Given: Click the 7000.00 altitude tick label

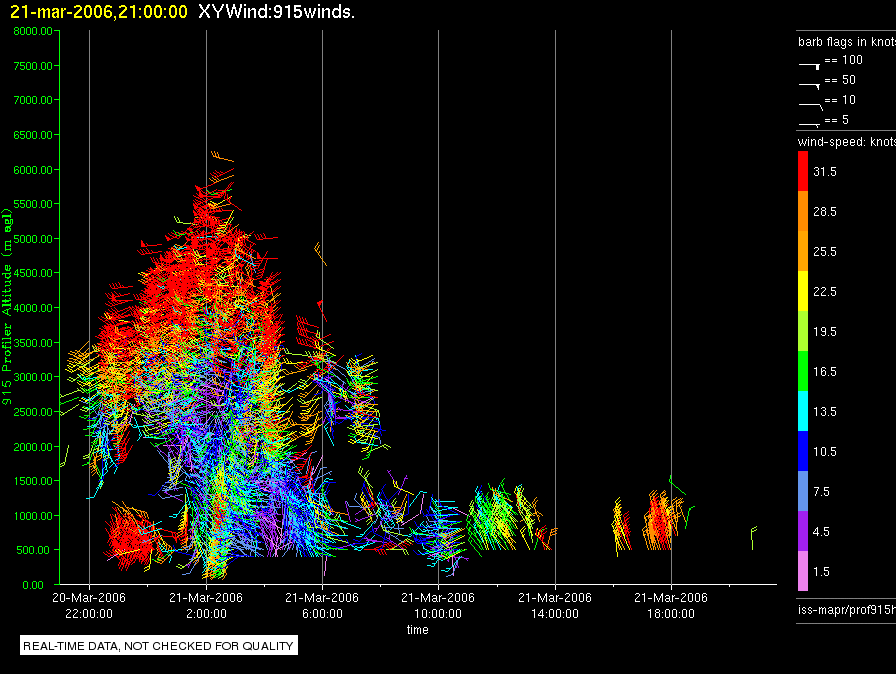Looking at the screenshot, I should [33, 100].
